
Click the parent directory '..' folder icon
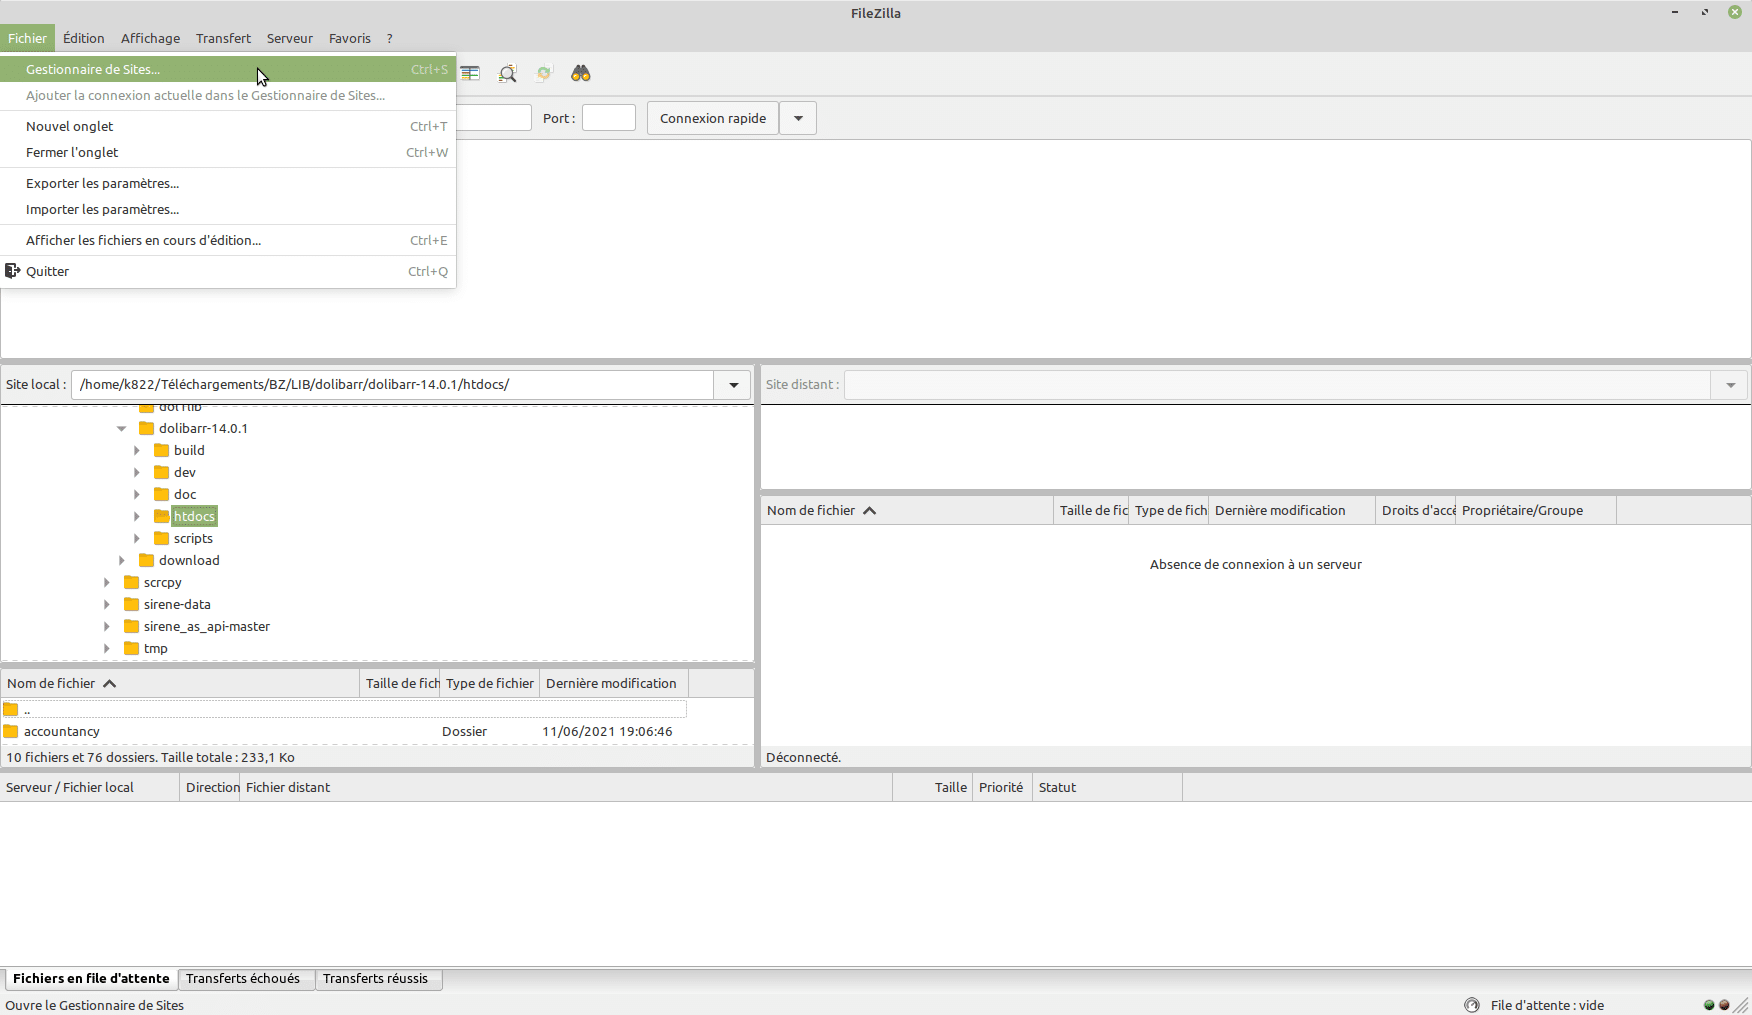11,709
